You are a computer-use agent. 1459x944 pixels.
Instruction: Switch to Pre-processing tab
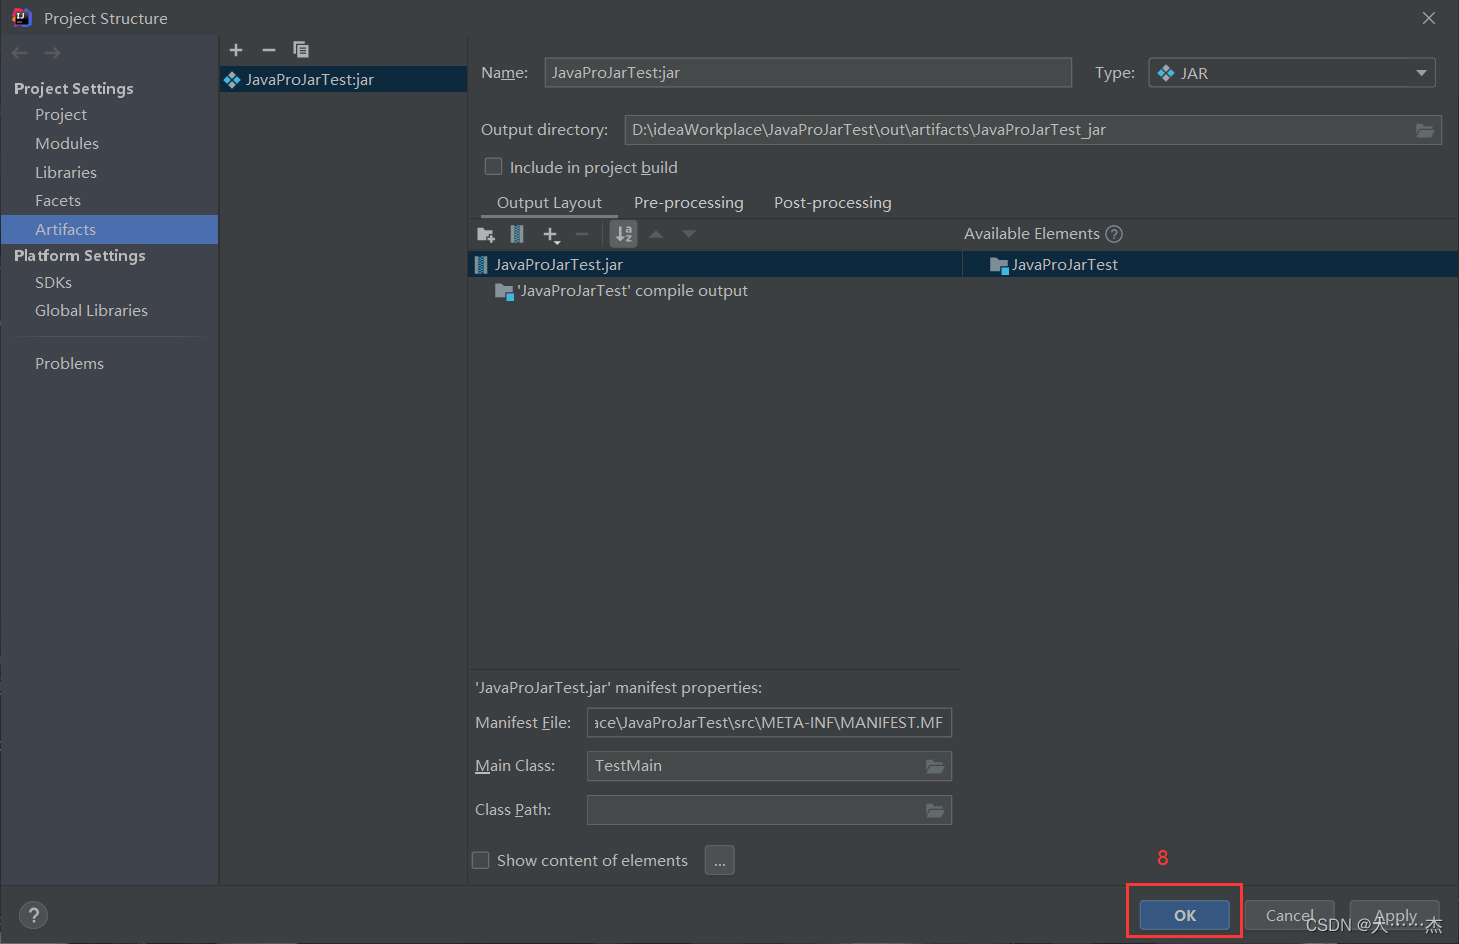click(x=689, y=203)
